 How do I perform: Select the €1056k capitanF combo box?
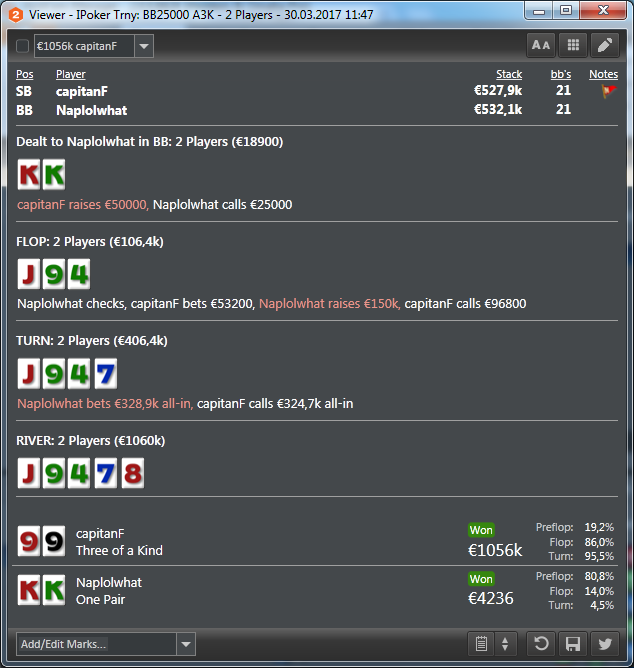[94, 46]
